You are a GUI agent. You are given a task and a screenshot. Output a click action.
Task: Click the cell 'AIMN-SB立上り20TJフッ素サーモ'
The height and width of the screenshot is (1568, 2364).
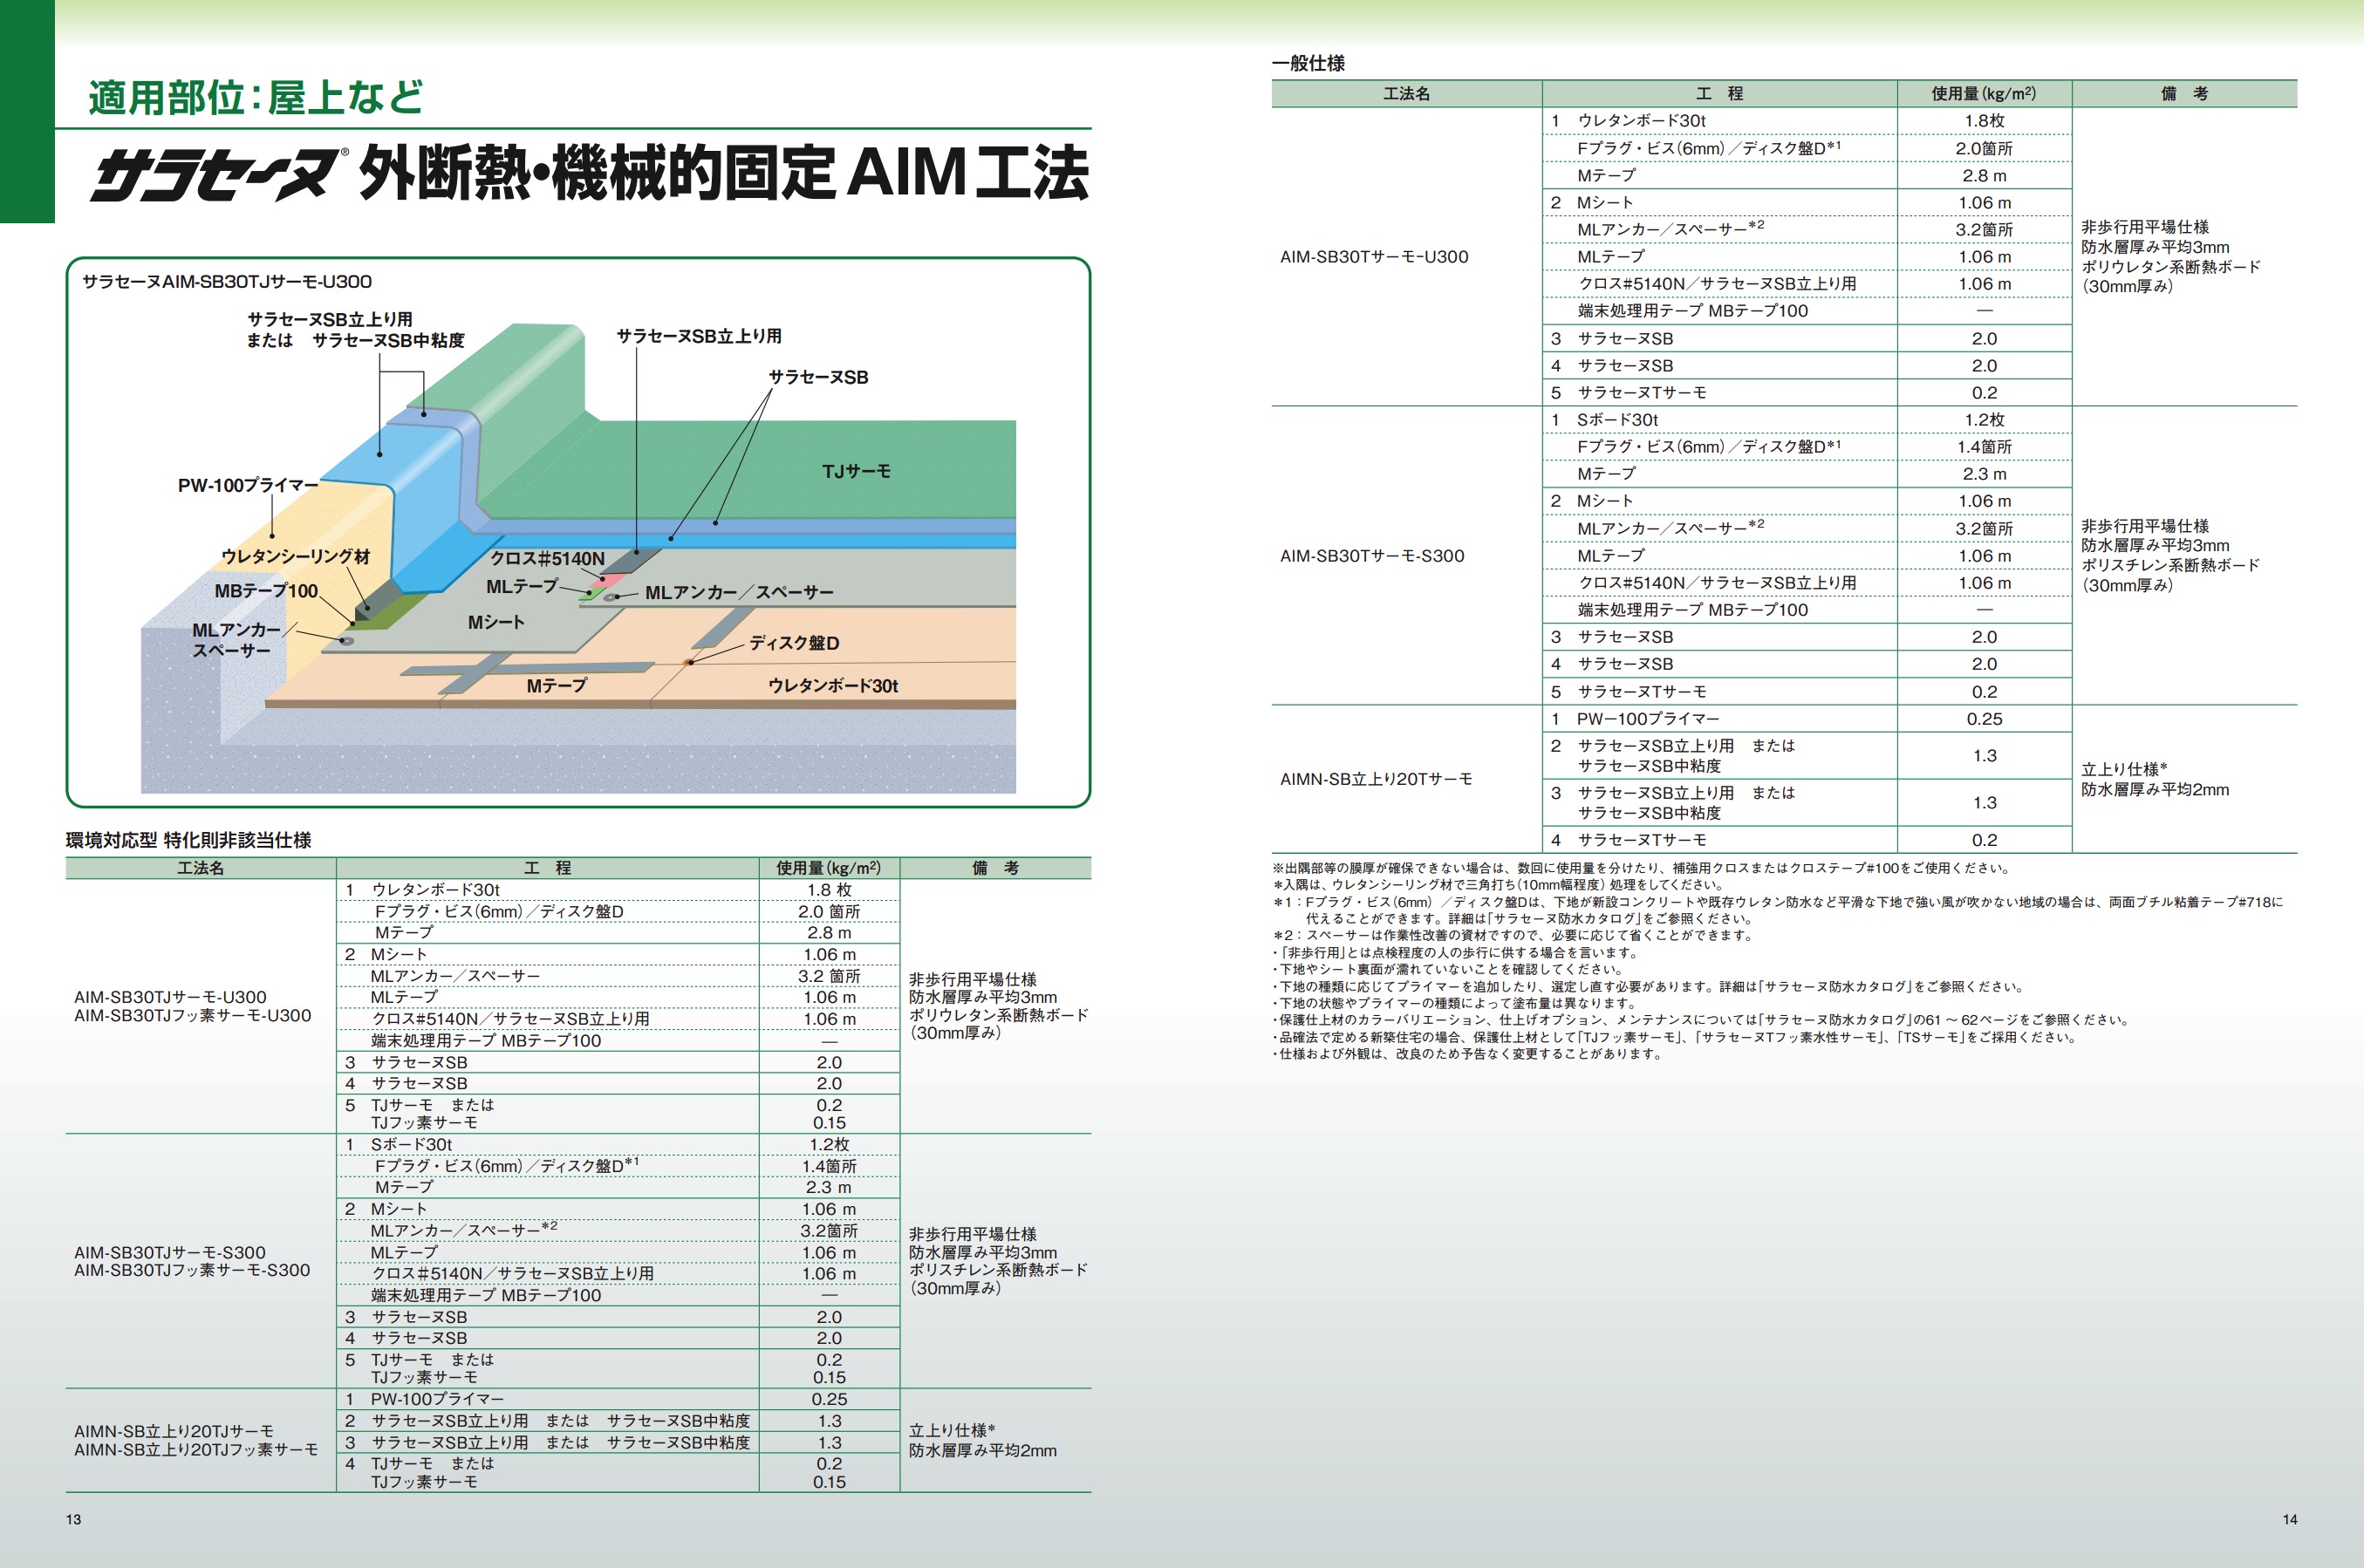click(x=196, y=1450)
